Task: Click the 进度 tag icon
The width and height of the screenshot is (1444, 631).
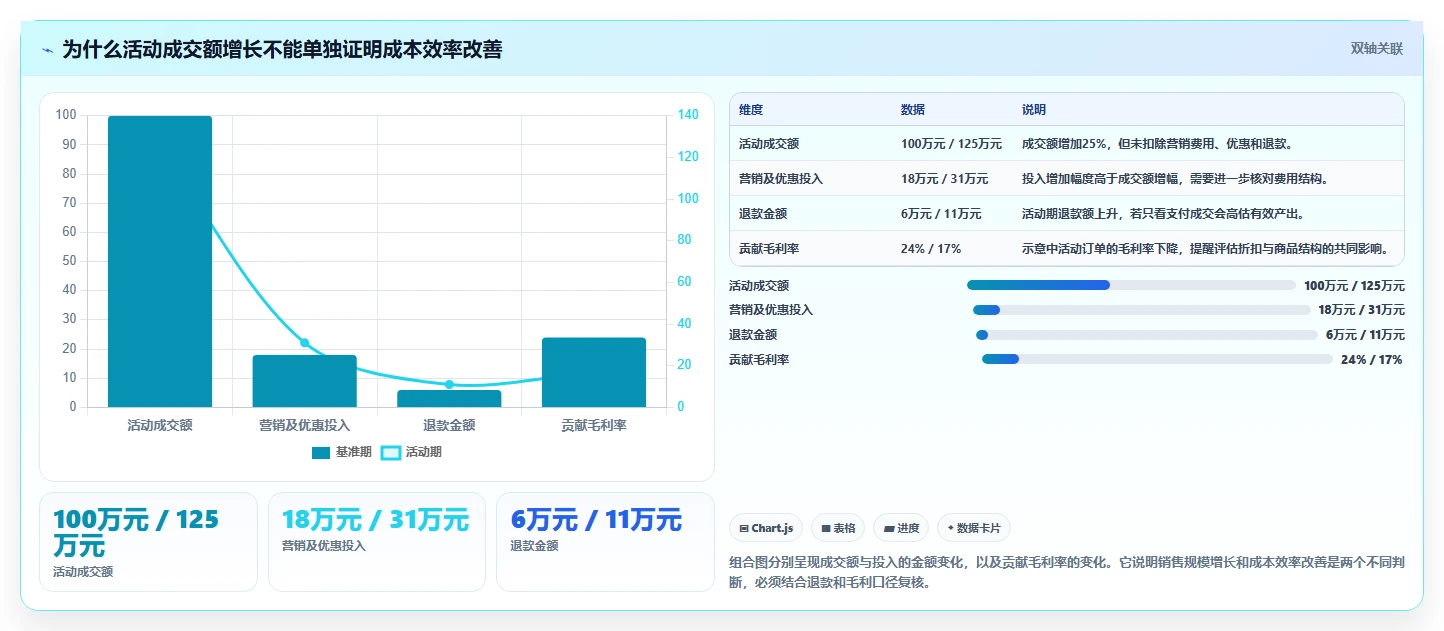Action: (x=889, y=528)
